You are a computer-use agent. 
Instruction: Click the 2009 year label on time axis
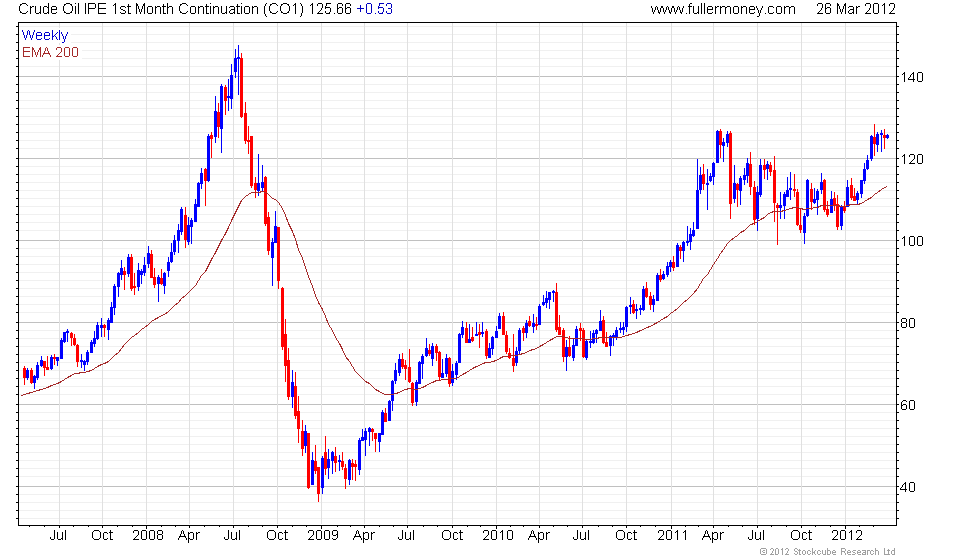pyautogui.click(x=322, y=536)
